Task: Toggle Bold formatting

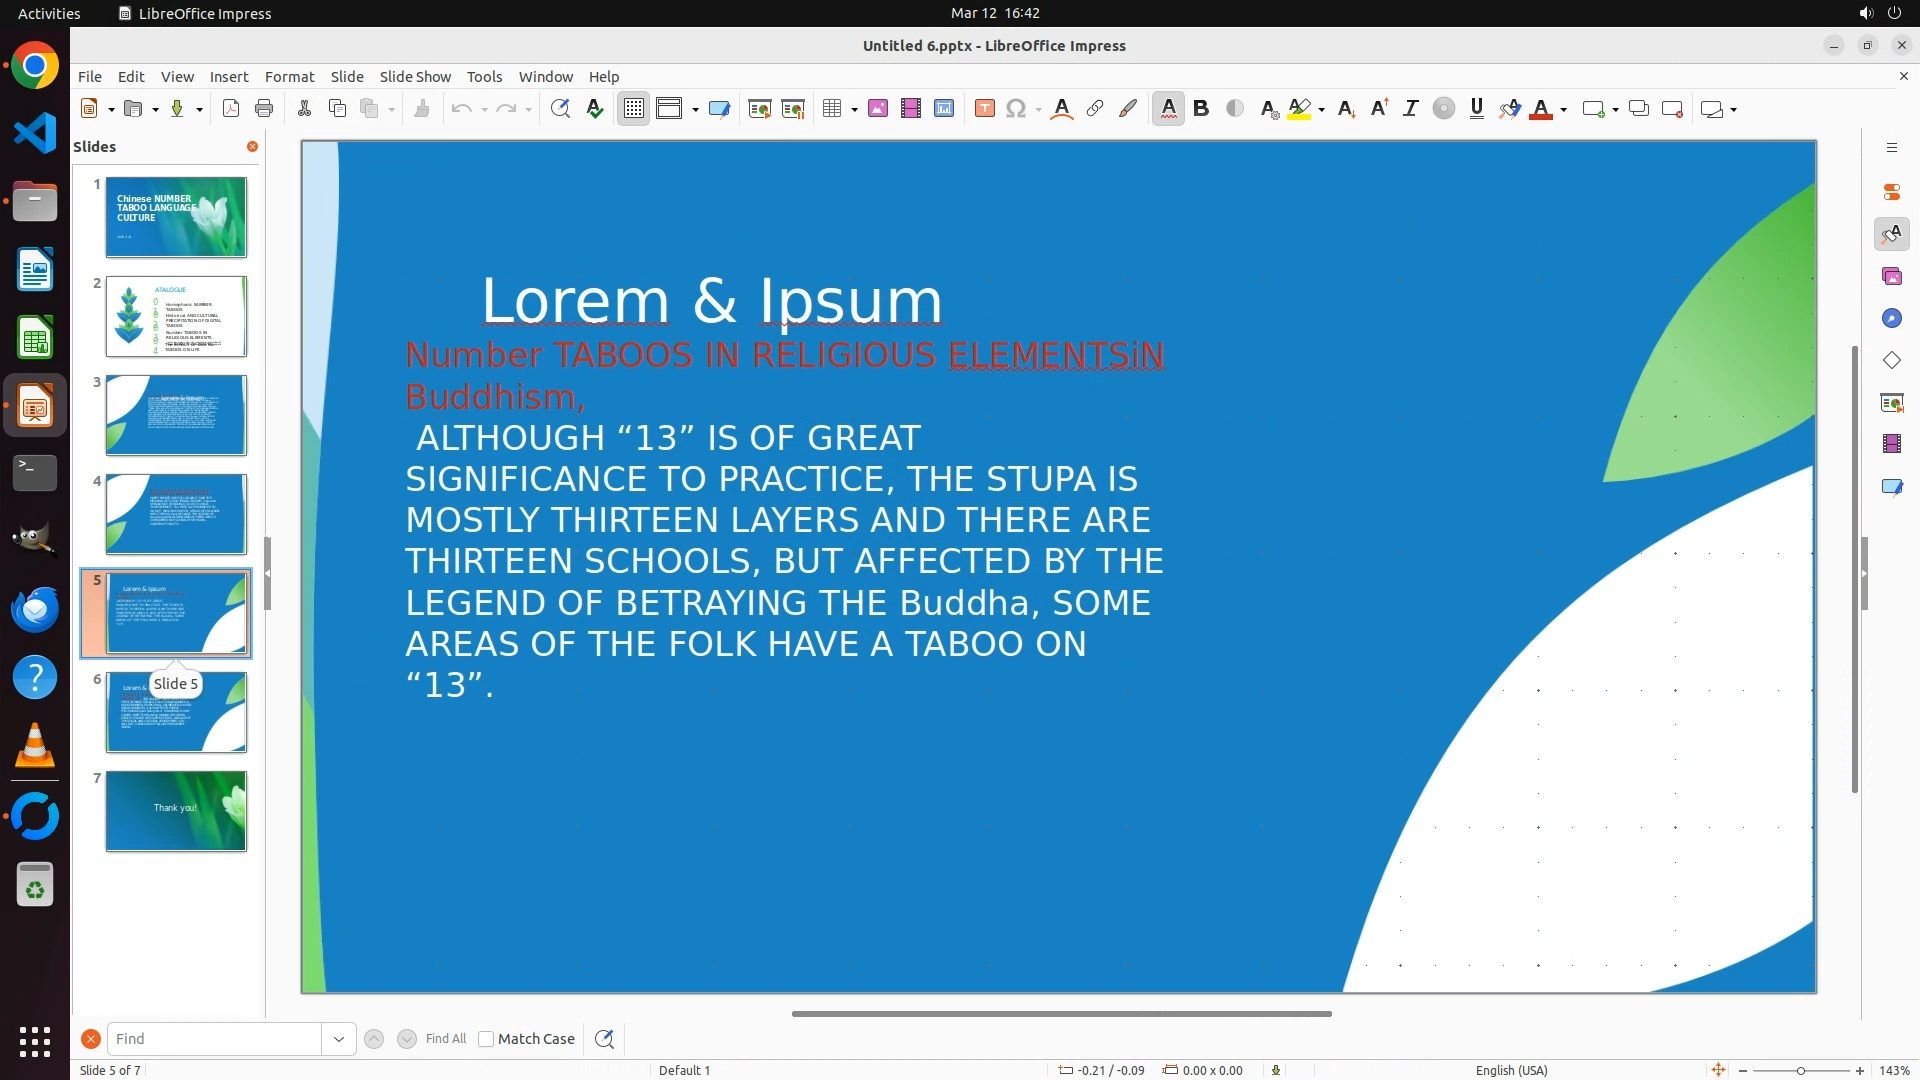Action: [x=1201, y=109]
